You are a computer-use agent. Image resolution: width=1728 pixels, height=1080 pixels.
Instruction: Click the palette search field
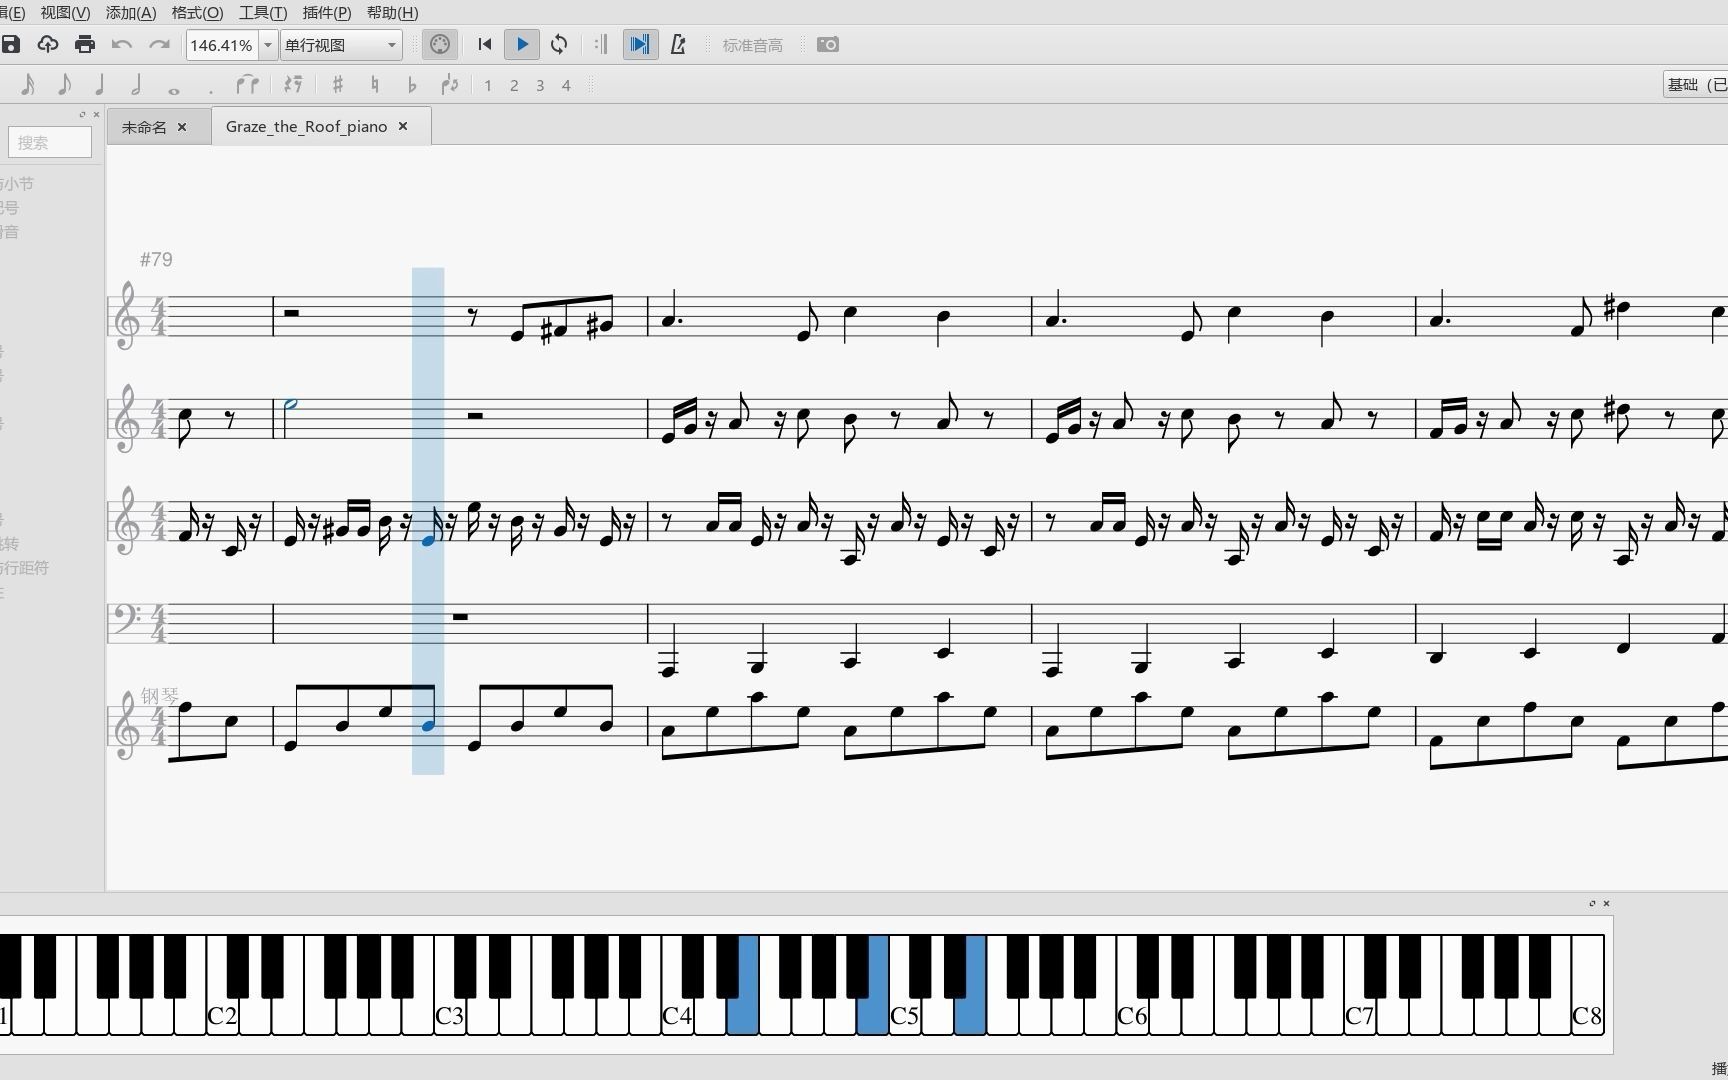pos(50,143)
